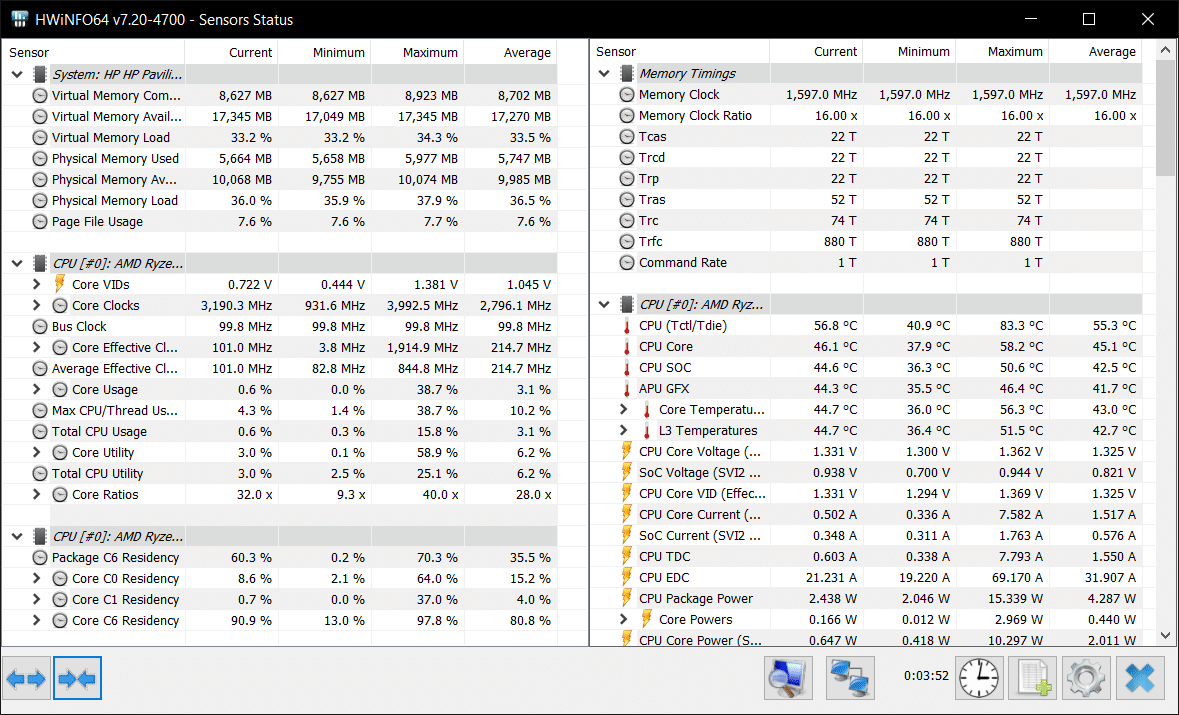
Task: Click the vertical scrollbar thumb in right pane
Action: coord(1165,118)
